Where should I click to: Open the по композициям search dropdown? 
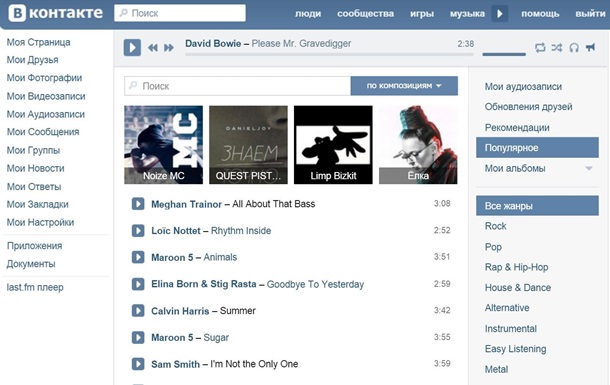click(404, 86)
